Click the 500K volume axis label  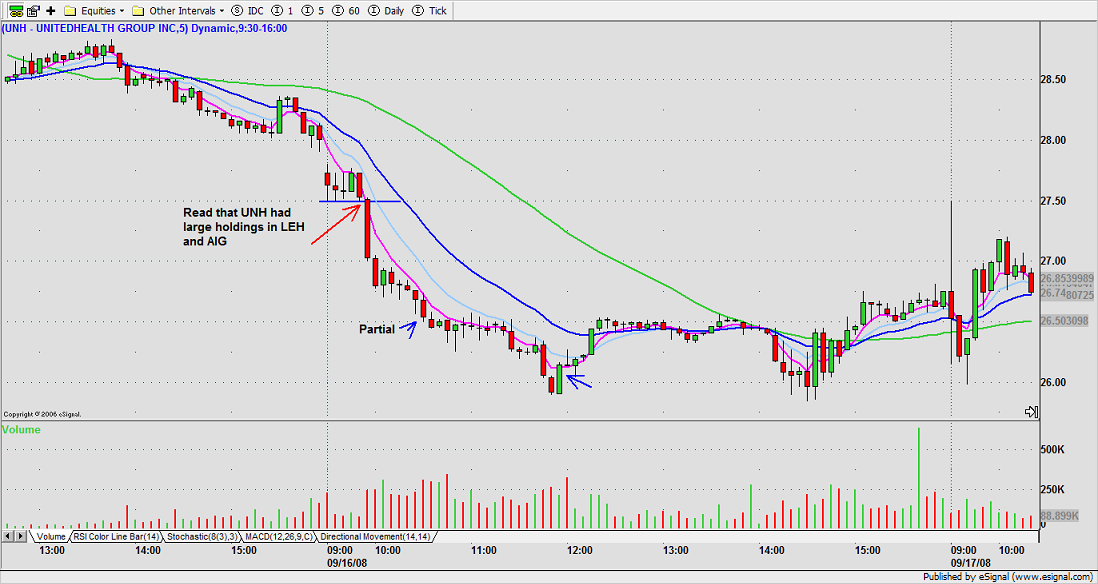pyautogui.click(x=1053, y=450)
